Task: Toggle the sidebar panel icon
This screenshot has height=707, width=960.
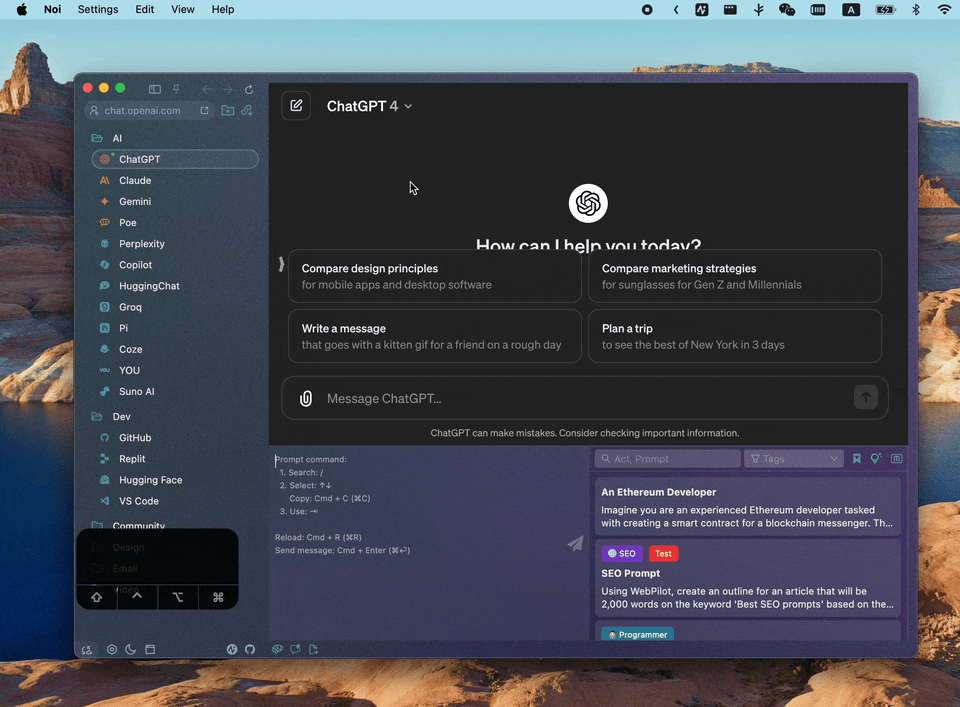Action: tap(155, 89)
